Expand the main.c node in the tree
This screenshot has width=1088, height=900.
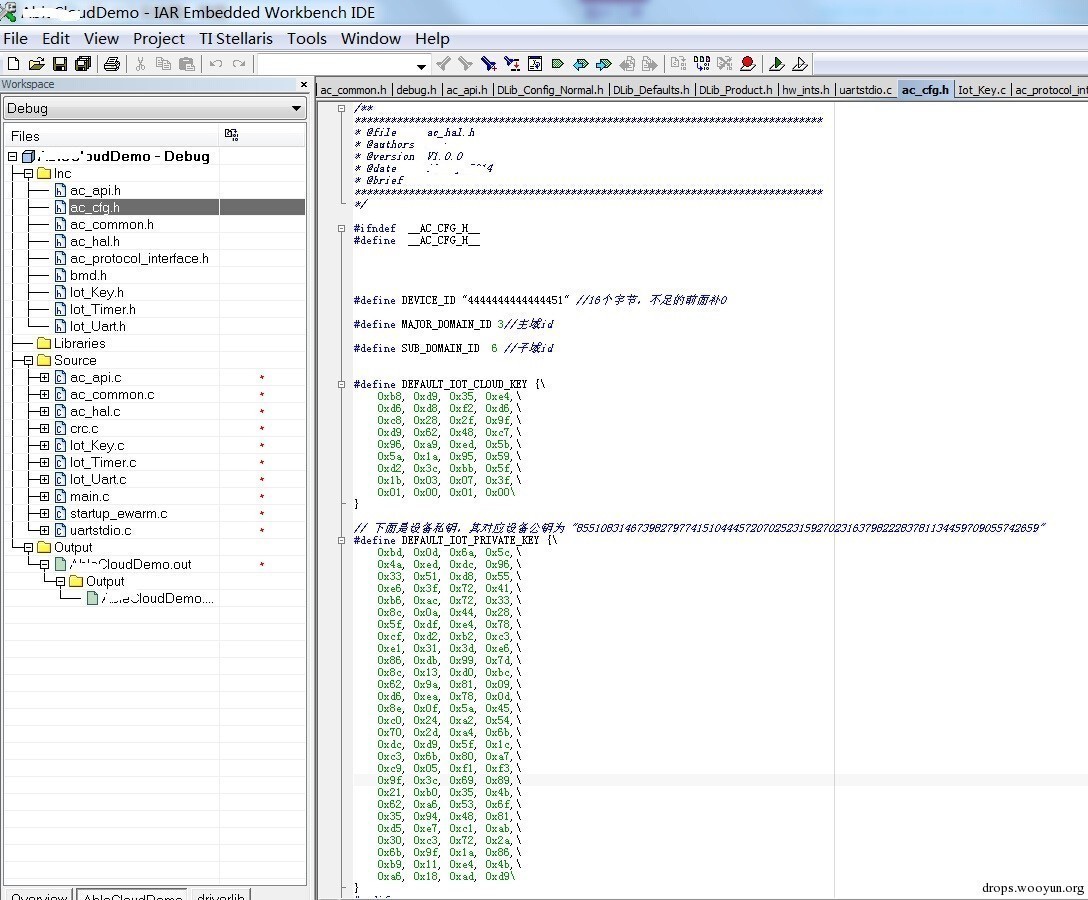(x=44, y=497)
